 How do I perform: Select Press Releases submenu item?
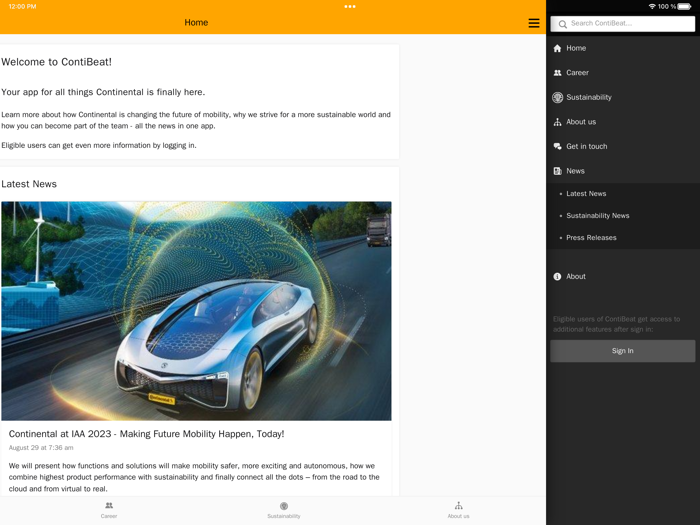tap(623, 238)
